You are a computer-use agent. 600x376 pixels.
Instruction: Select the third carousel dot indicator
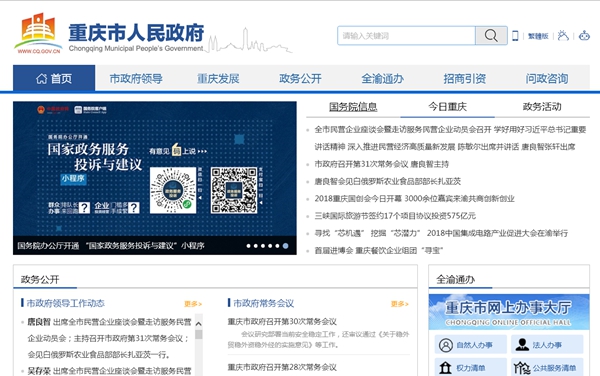coord(263,246)
